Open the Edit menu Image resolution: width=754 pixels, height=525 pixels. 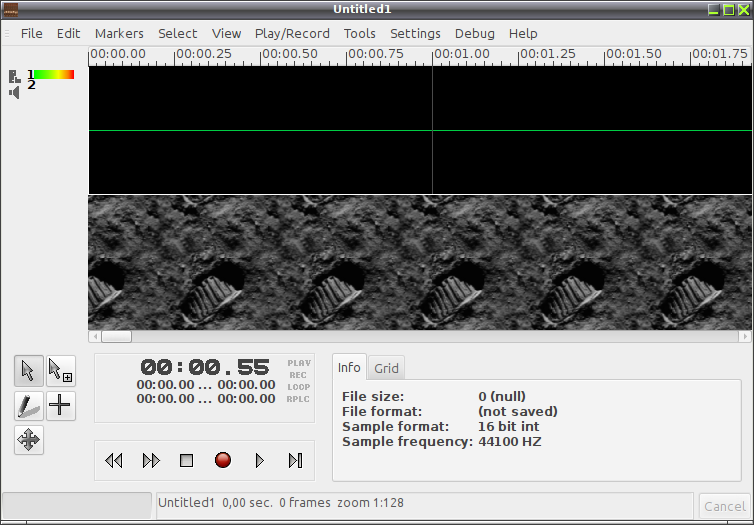(x=68, y=34)
